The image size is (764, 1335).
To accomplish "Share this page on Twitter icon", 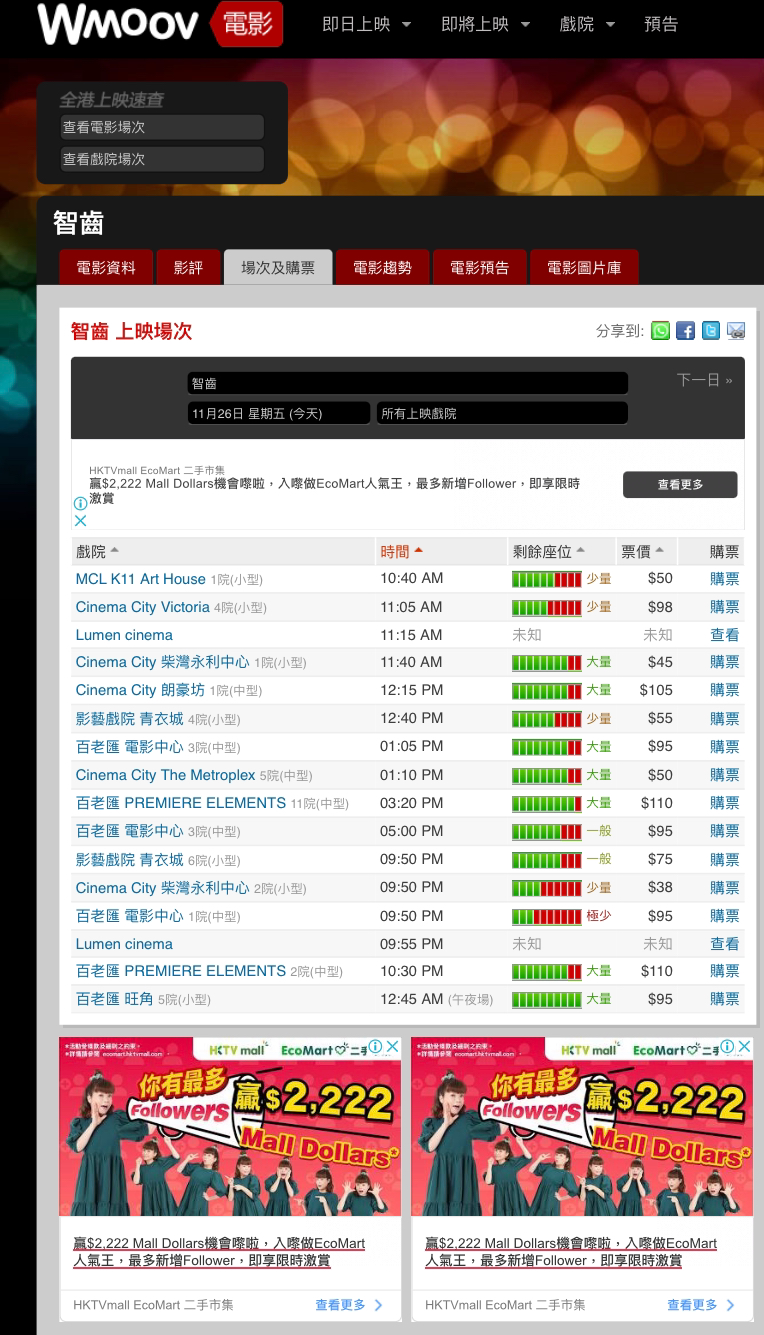I will (x=711, y=331).
